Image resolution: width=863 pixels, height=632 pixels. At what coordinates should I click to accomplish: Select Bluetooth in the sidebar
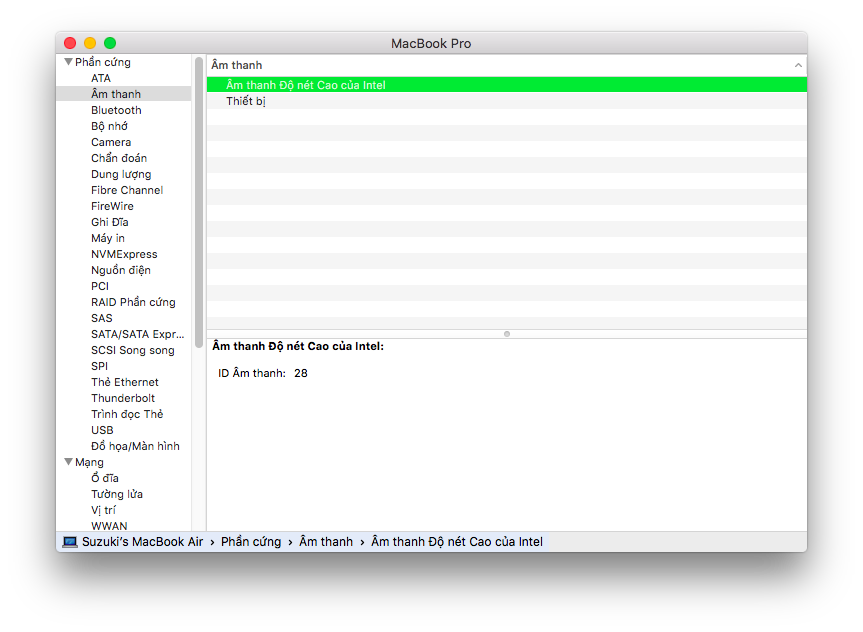pos(116,110)
